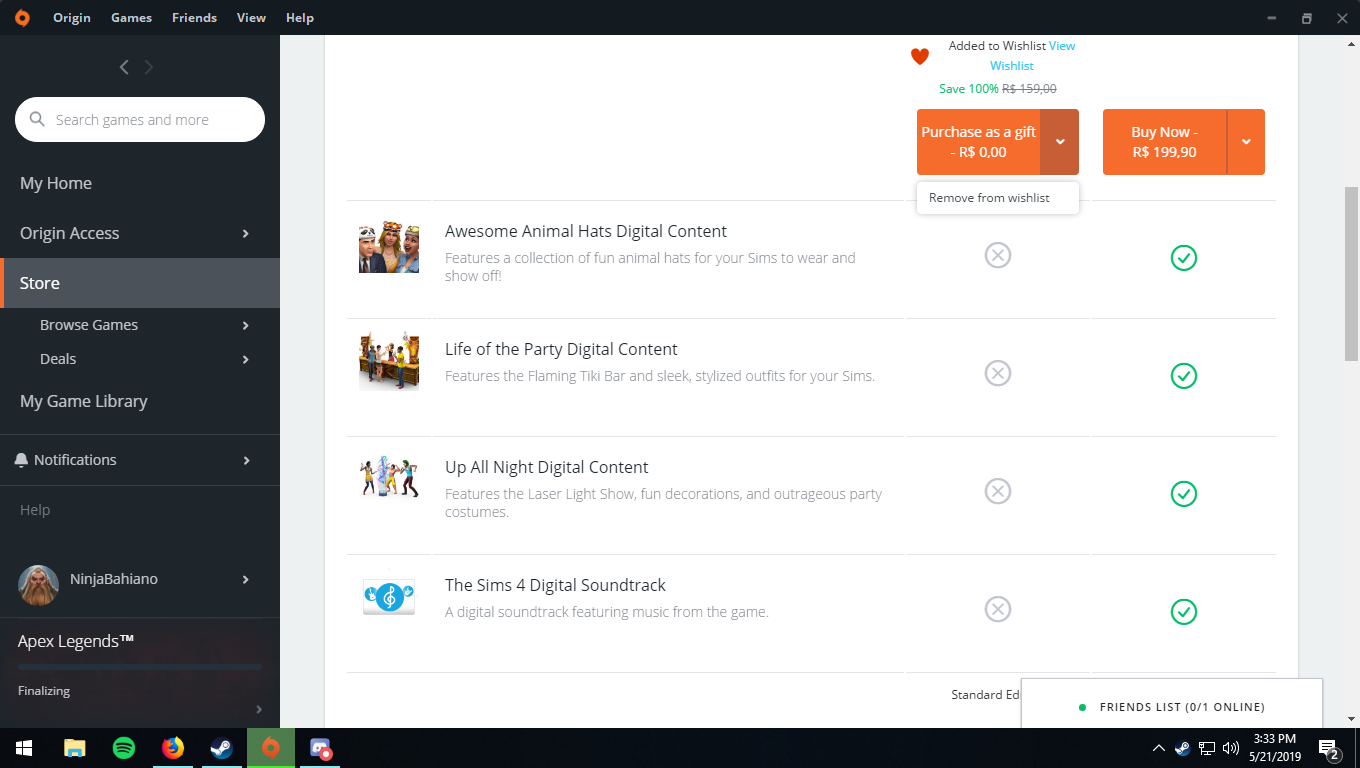Open Steam from the taskbar
The image size is (1360, 768).
point(221,748)
